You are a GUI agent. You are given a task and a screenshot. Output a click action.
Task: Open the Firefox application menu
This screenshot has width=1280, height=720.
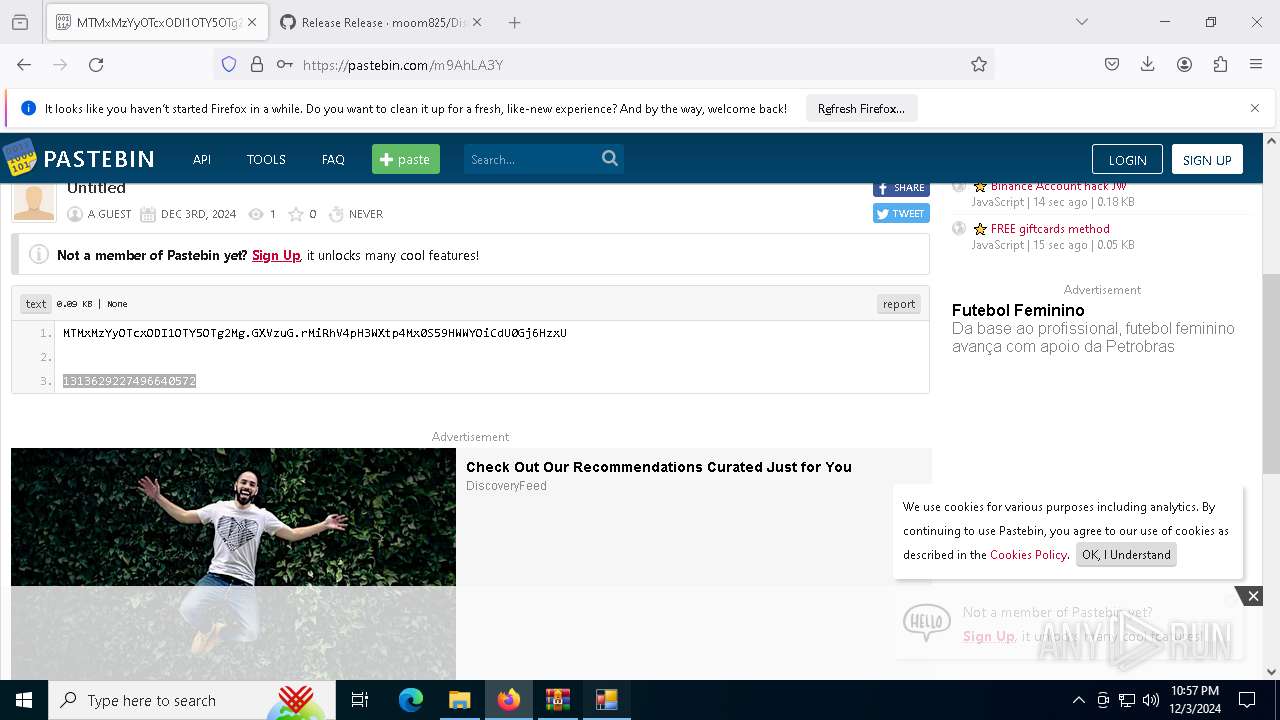click(1256, 64)
